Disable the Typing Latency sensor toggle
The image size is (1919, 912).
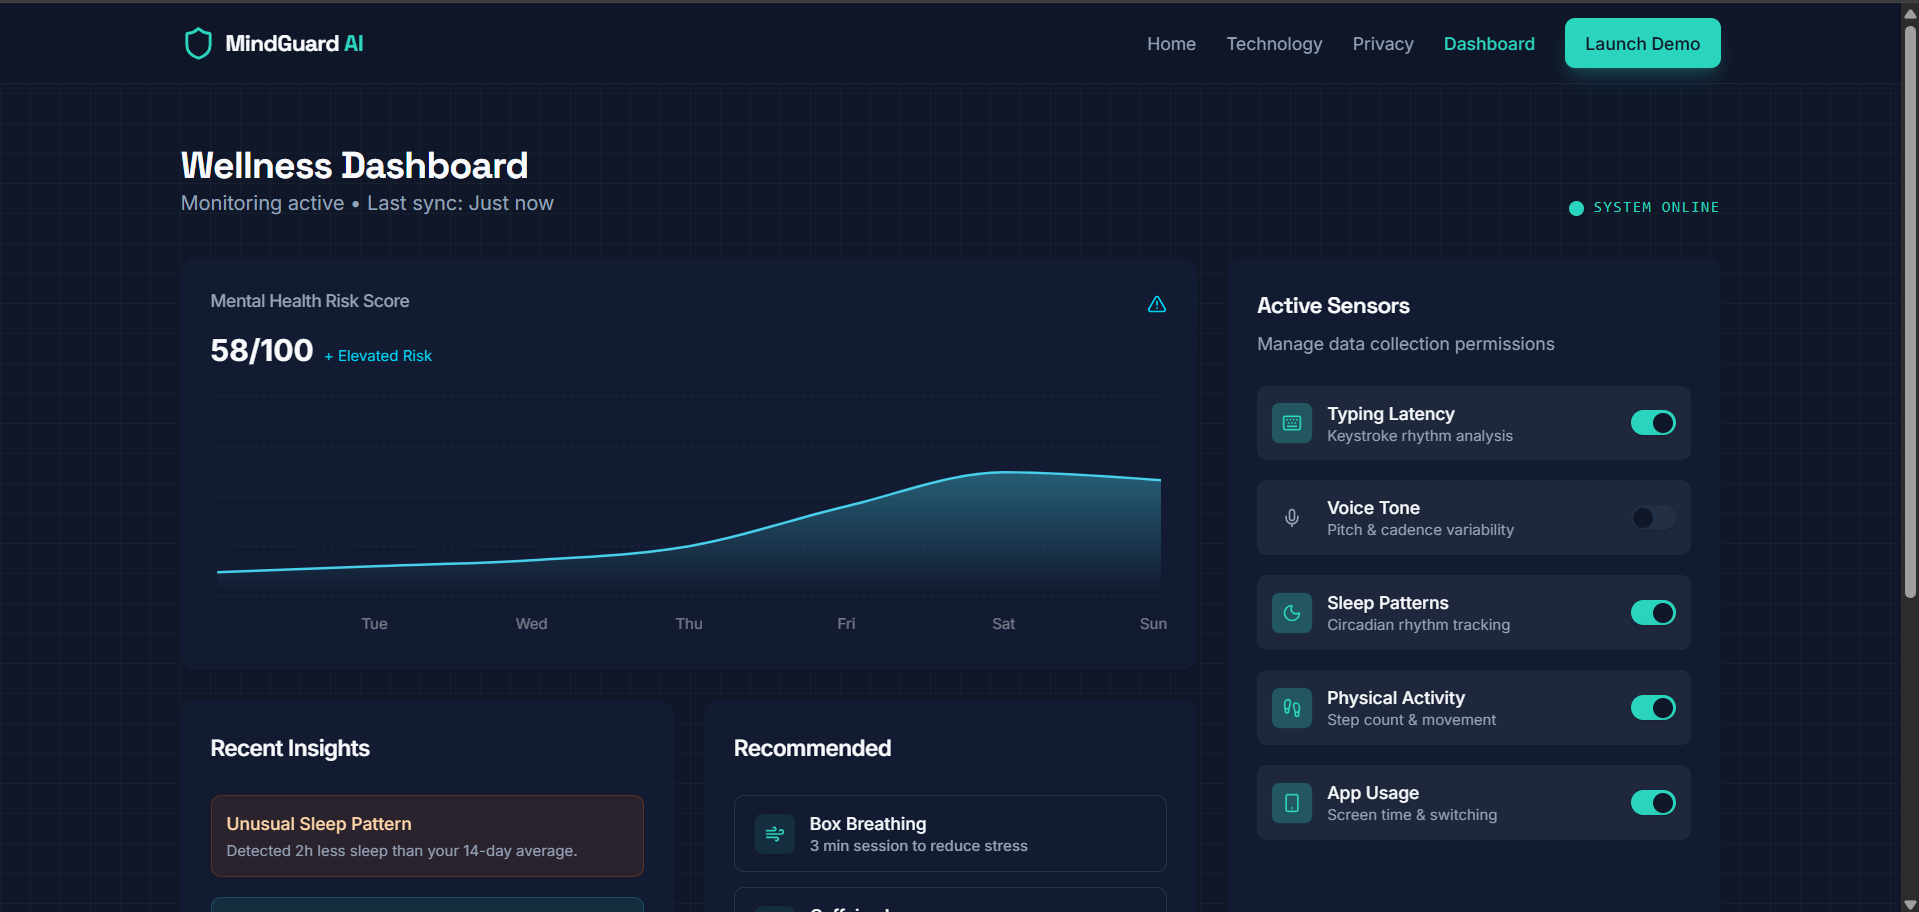[x=1653, y=423]
